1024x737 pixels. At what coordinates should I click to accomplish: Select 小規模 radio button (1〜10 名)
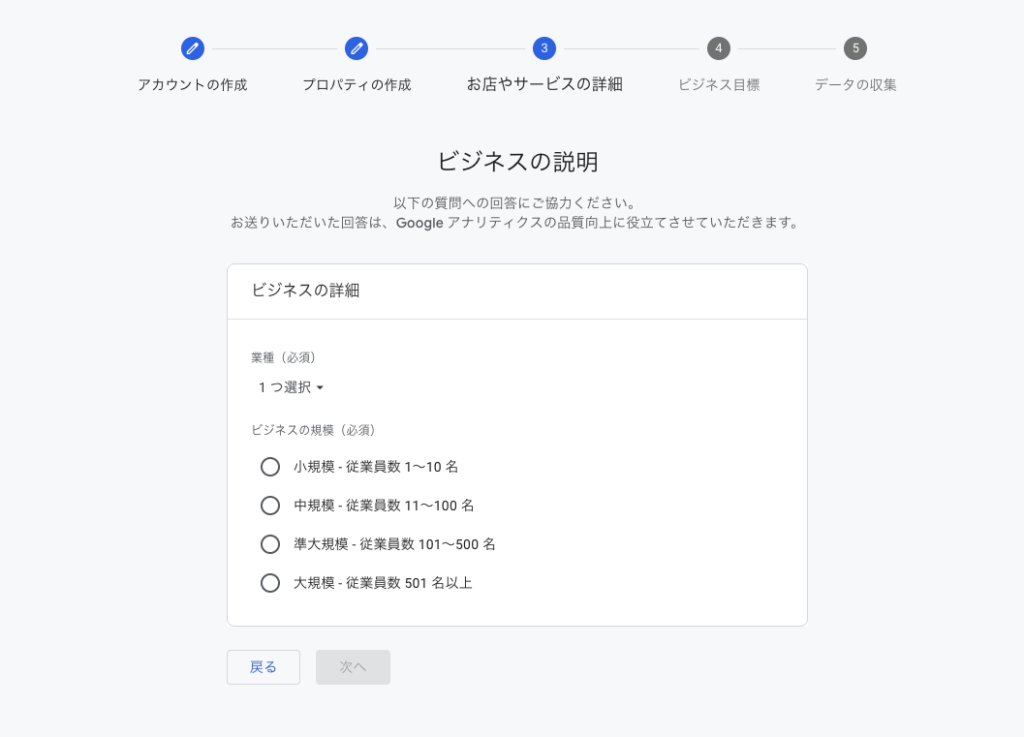[270, 467]
